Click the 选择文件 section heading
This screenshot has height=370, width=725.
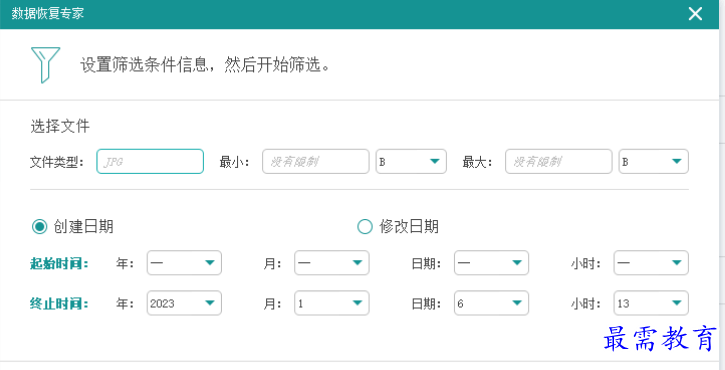(60, 126)
